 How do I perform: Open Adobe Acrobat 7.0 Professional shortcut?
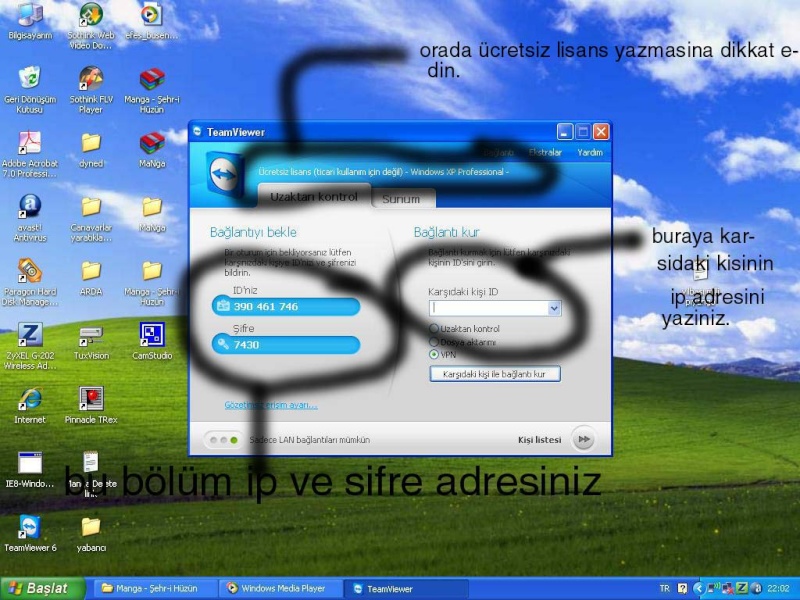click(30, 154)
